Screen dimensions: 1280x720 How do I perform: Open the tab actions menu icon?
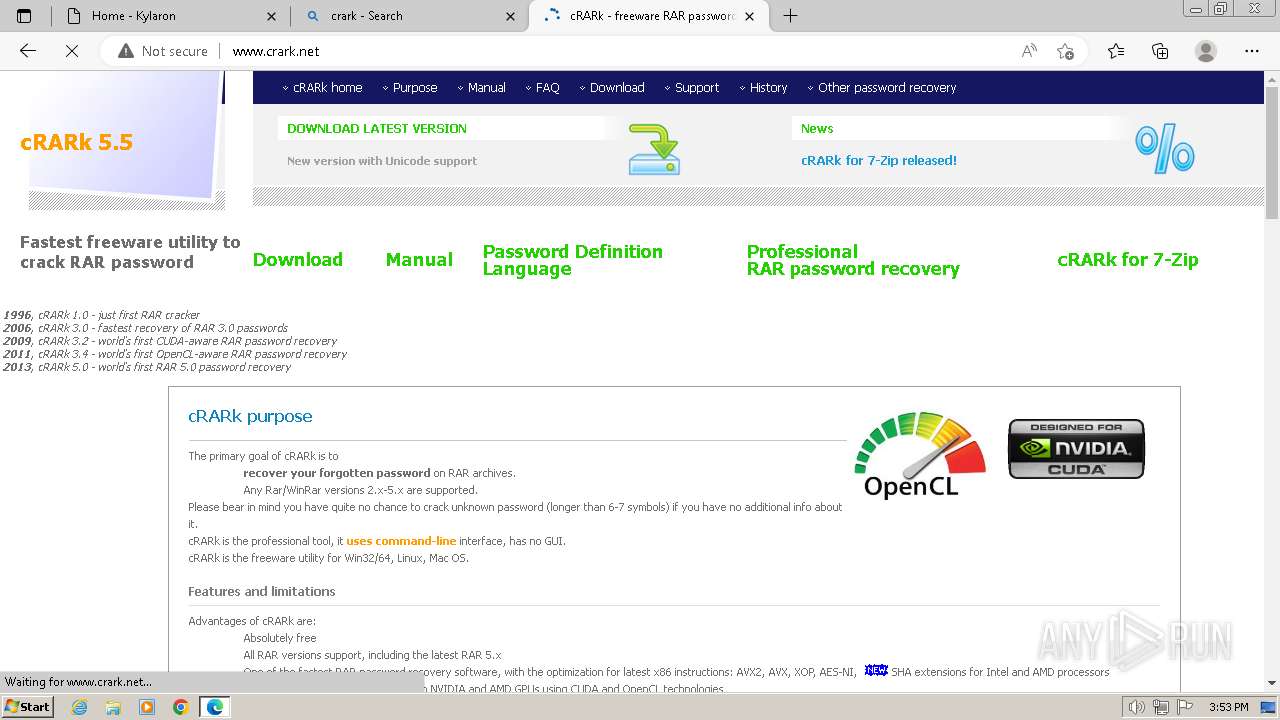click(x=24, y=16)
